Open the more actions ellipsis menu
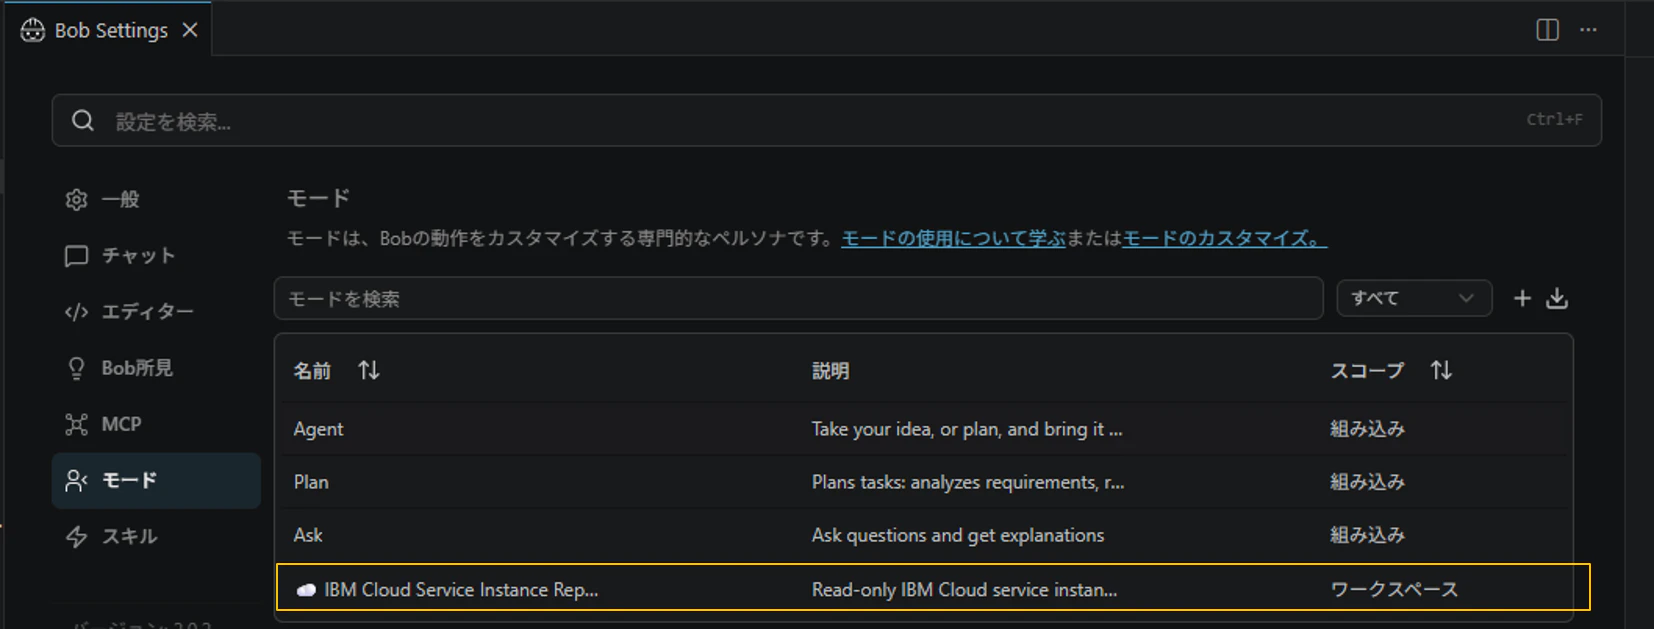Image resolution: width=1654 pixels, height=629 pixels. 1588,30
